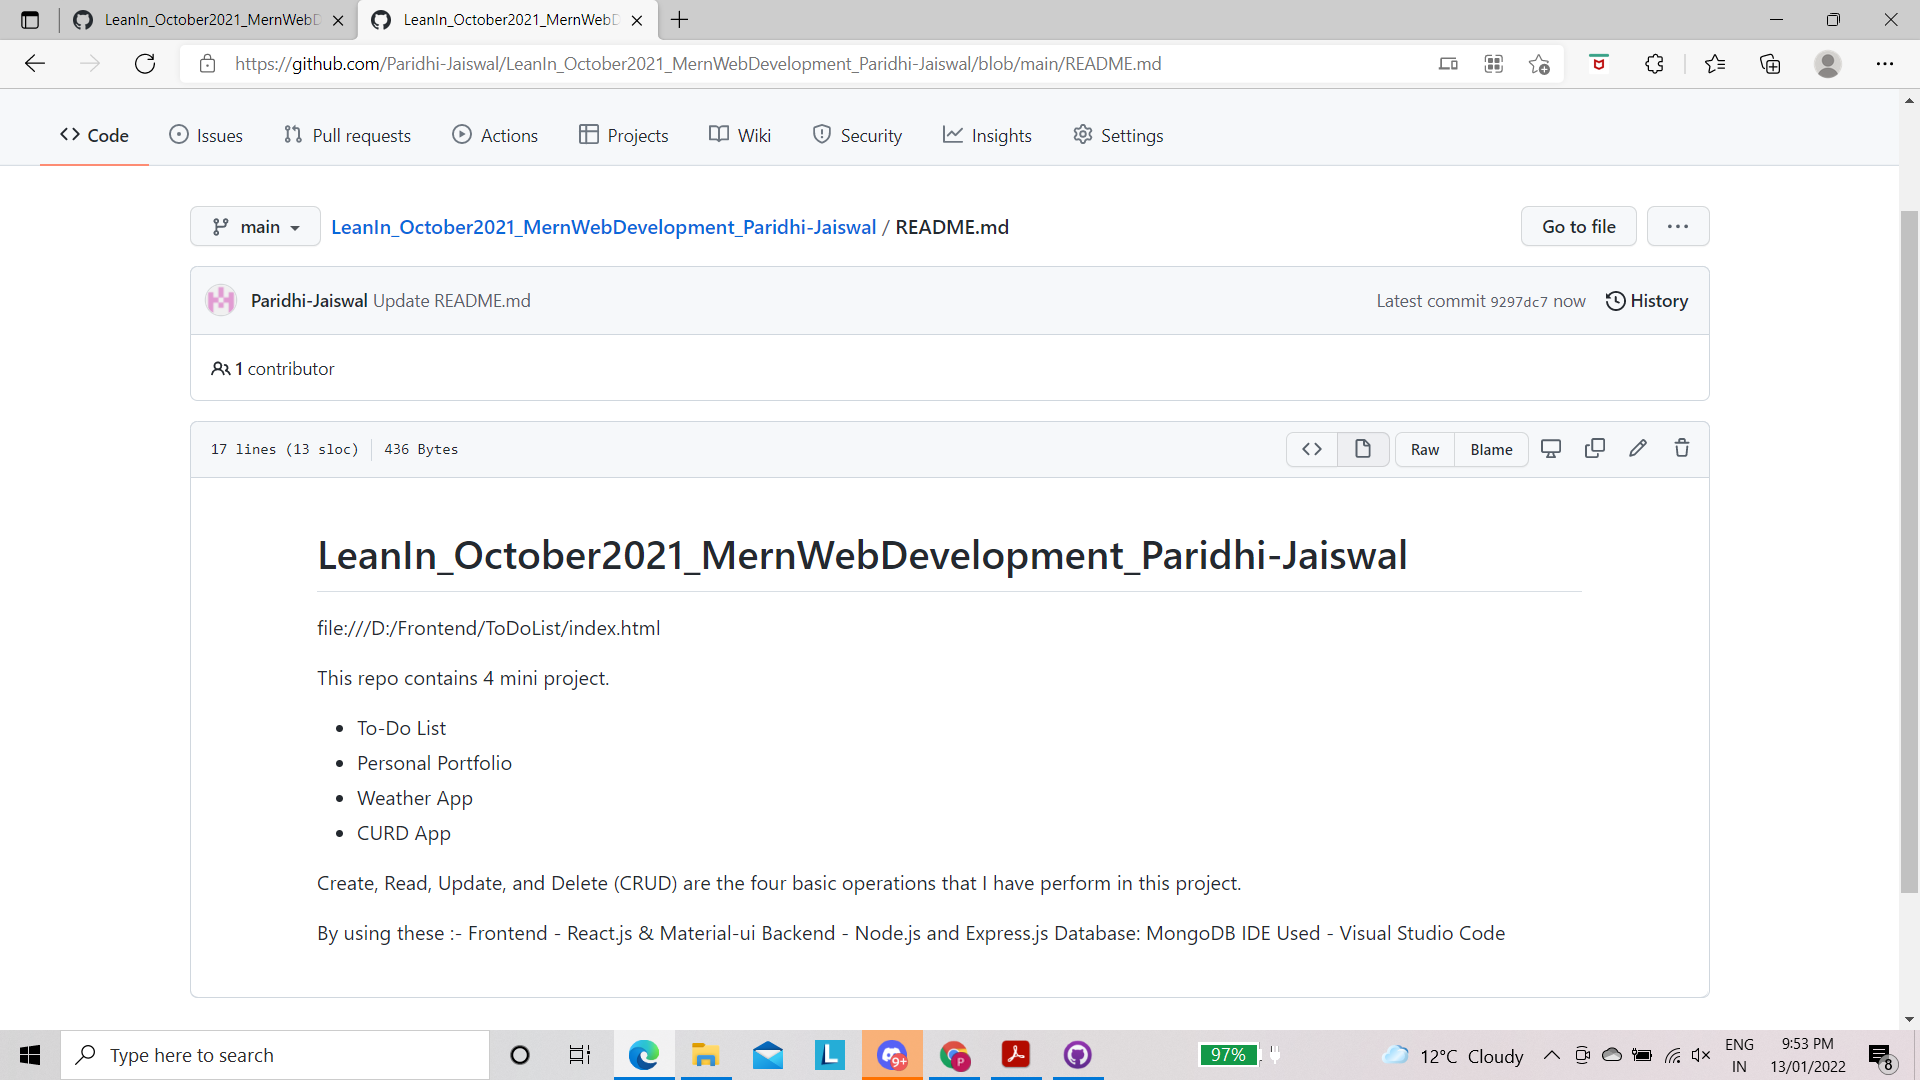Open commit History for README.md
This screenshot has width=1920, height=1080.
[1647, 301]
